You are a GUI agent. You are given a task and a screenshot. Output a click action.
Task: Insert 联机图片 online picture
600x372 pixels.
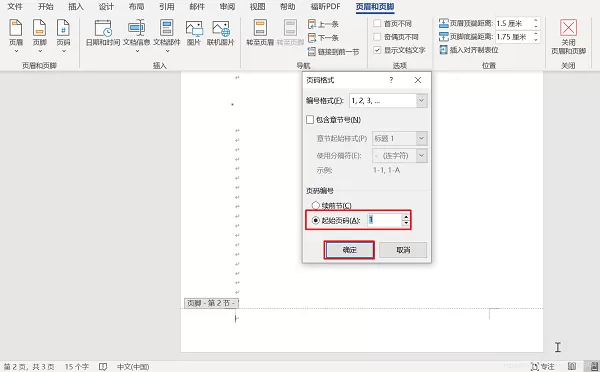click(220, 33)
